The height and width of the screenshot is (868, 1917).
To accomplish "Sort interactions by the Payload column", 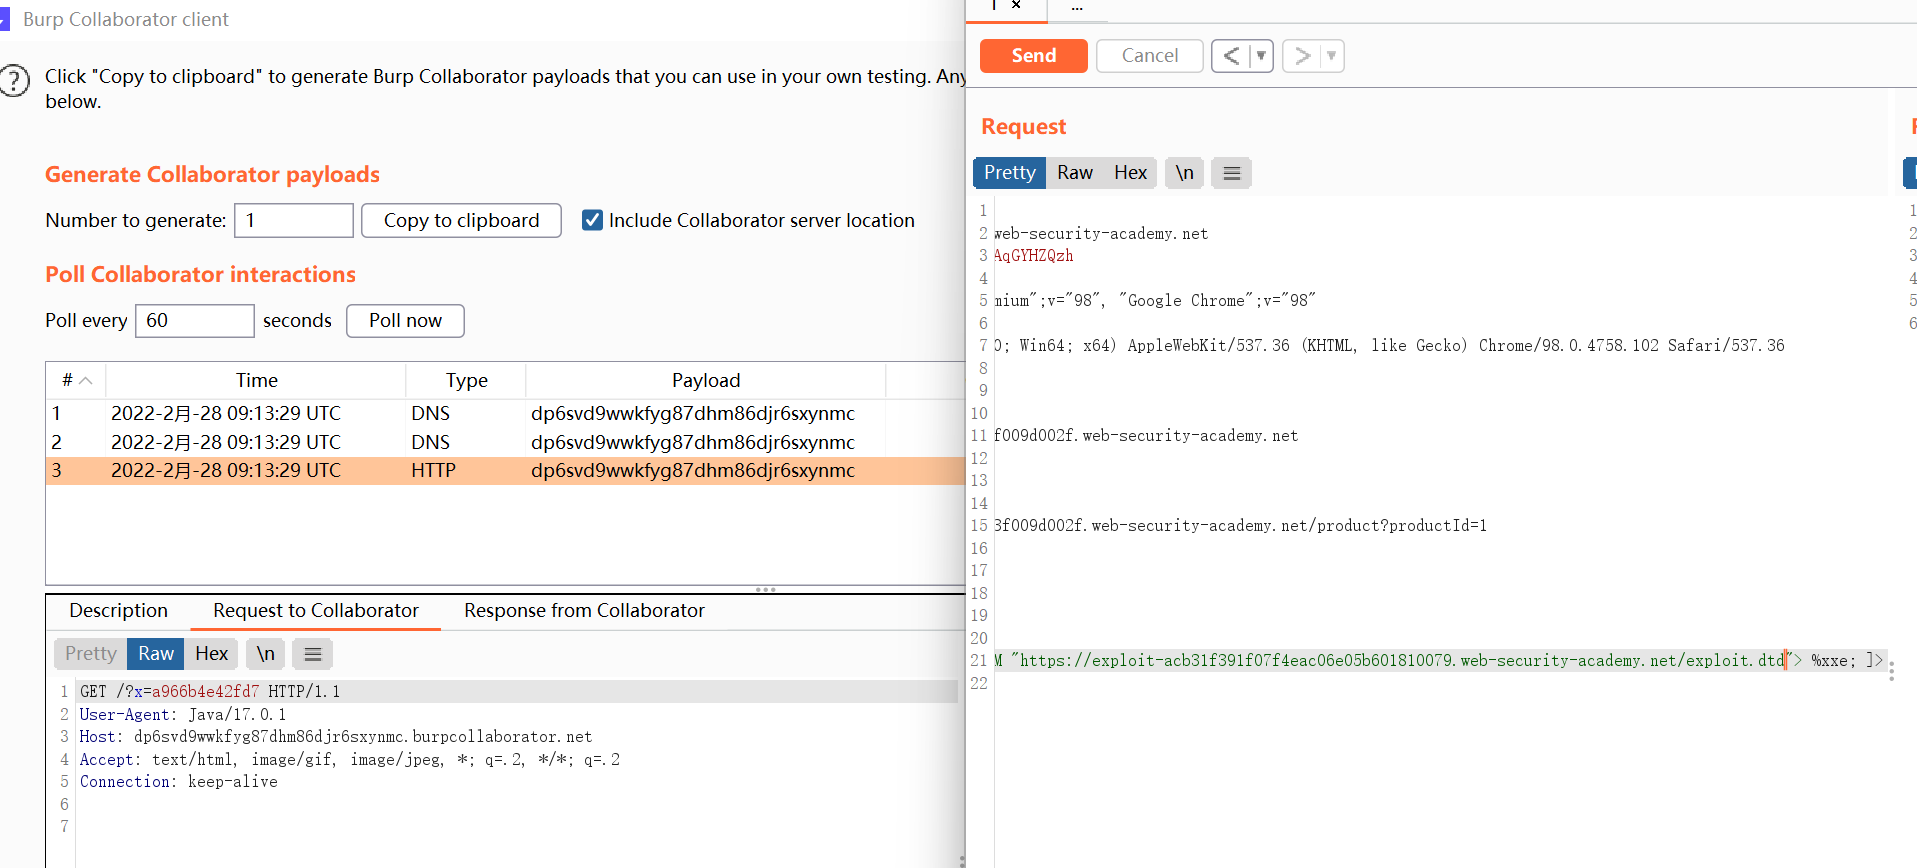I will (706, 380).
